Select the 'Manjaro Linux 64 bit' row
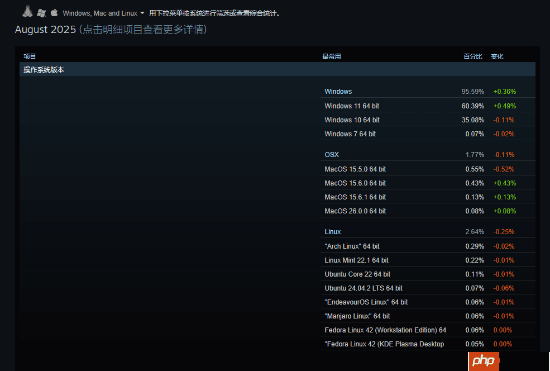The height and width of the screenshot is (371, 550). pyautogui.click(x=428, y=316)
